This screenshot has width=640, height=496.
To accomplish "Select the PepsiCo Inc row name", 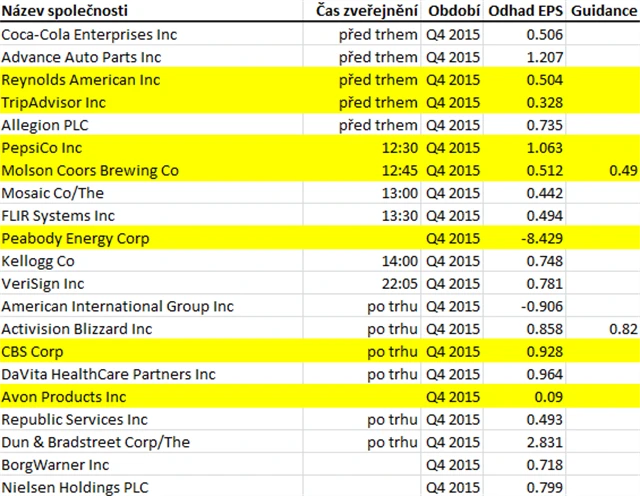I will point(44,148).
